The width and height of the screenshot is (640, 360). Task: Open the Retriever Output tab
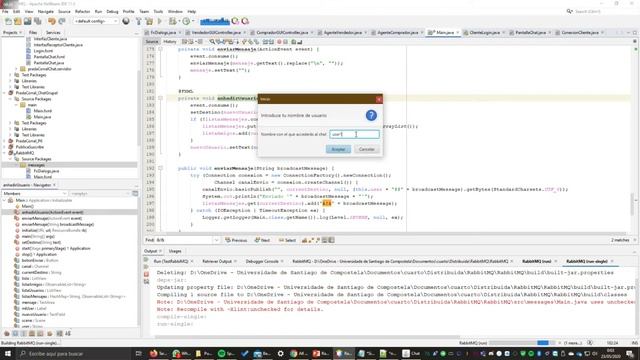point(217,261)
